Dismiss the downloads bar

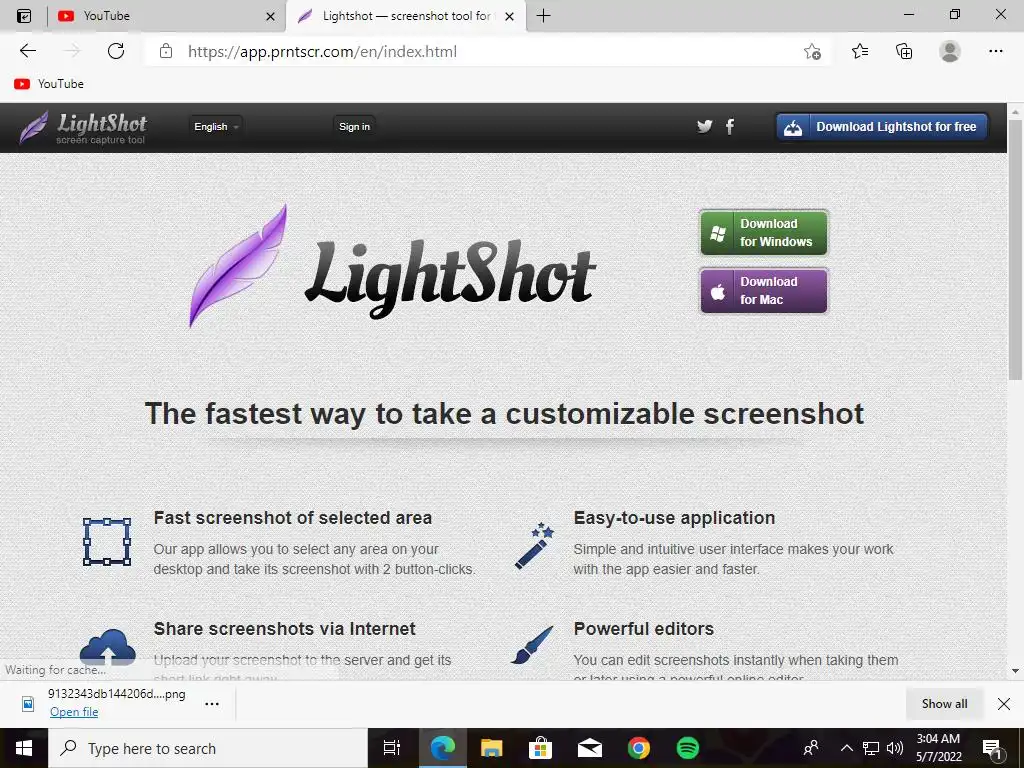click(1004, 703)
